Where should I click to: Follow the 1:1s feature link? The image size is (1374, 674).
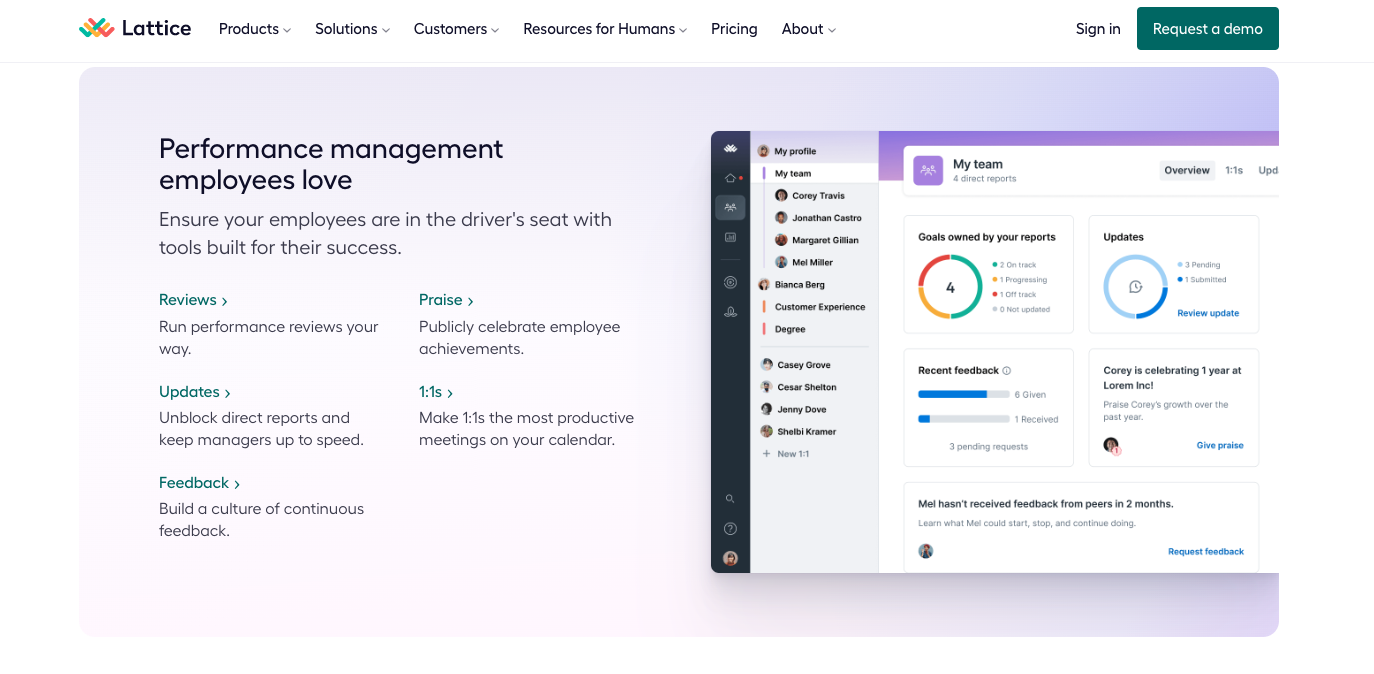(x=436, y=392)
